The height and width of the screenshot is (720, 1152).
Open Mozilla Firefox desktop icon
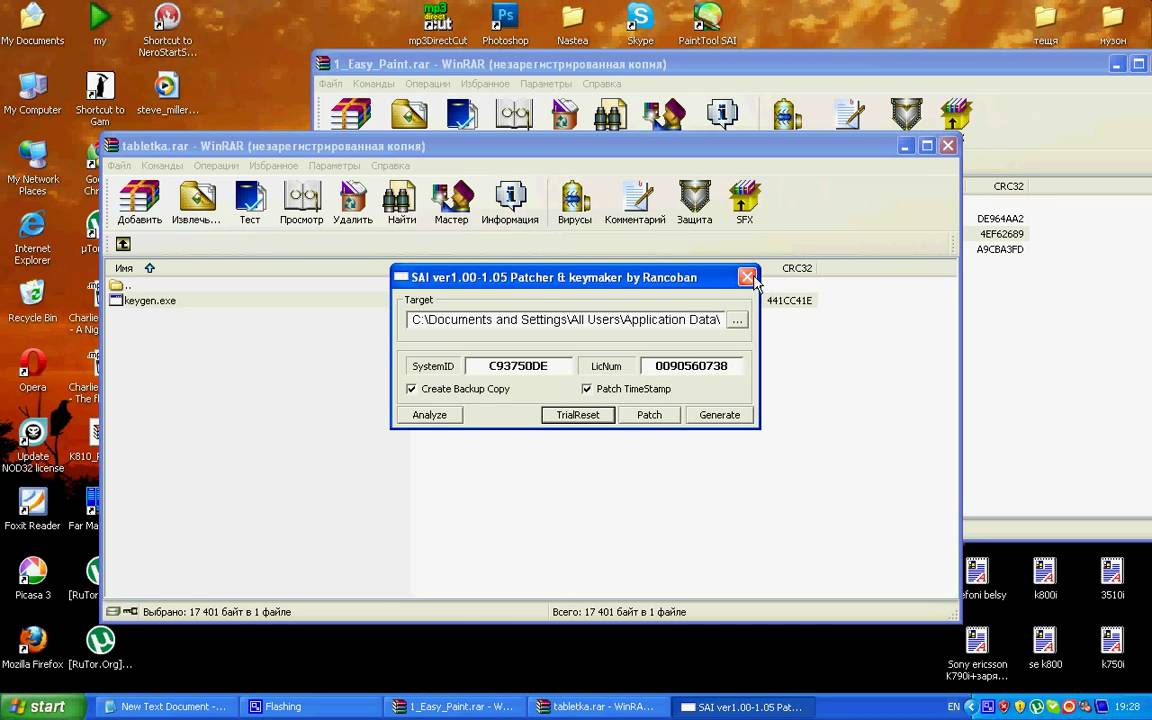coord(32,648)
